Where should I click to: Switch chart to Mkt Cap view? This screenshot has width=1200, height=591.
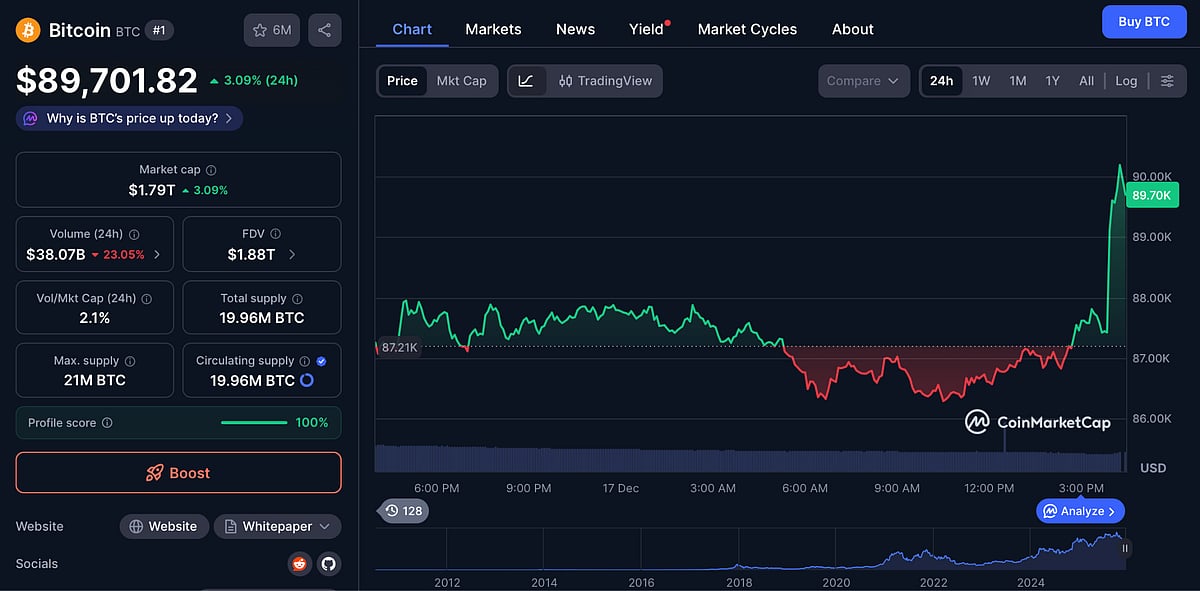click(462, 81)
